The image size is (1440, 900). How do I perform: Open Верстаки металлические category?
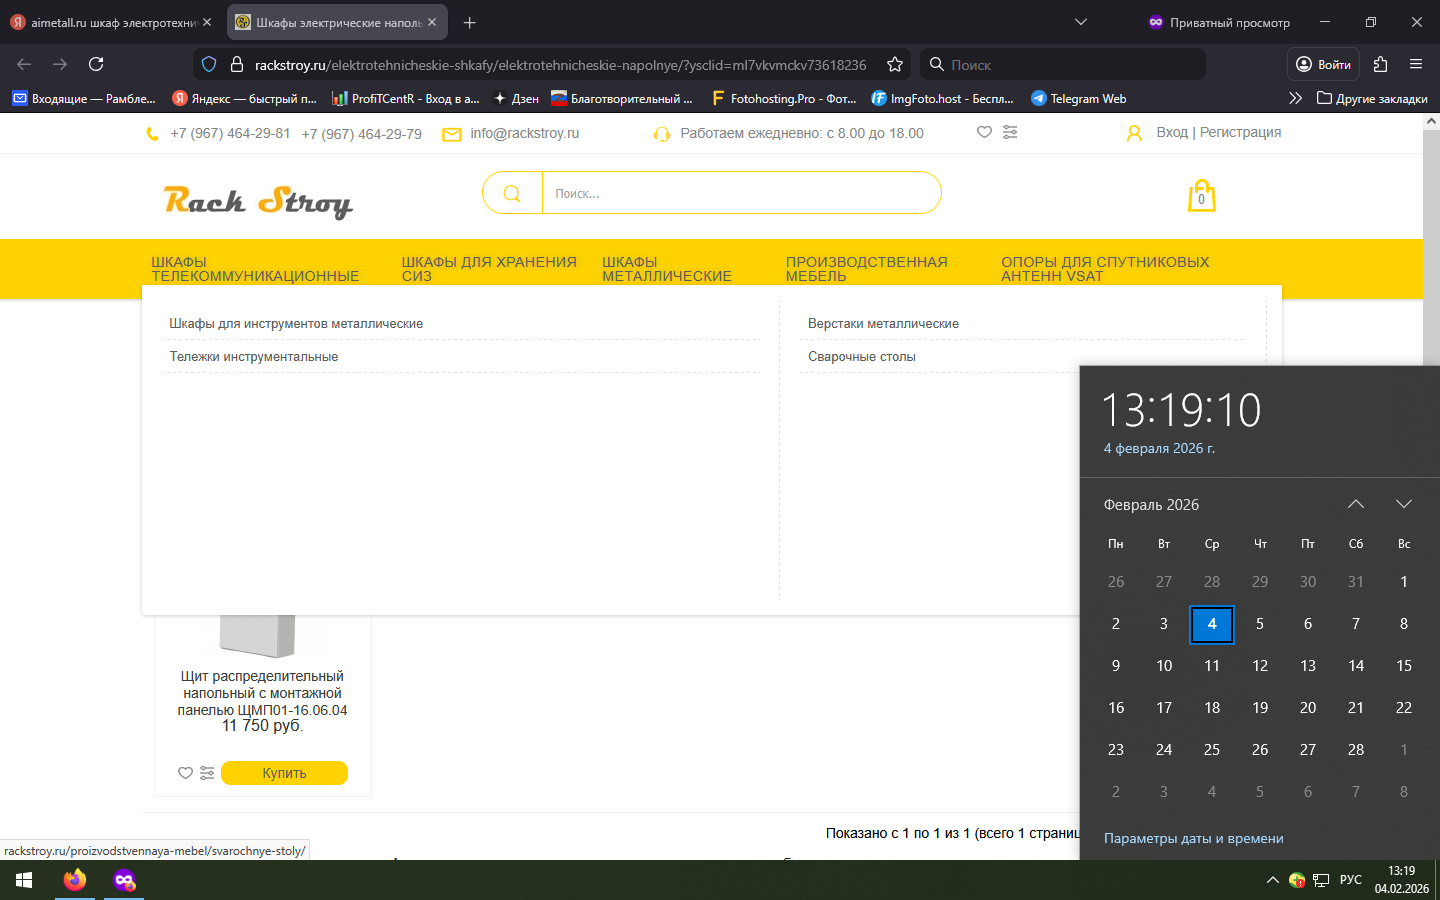coord(883,324)
